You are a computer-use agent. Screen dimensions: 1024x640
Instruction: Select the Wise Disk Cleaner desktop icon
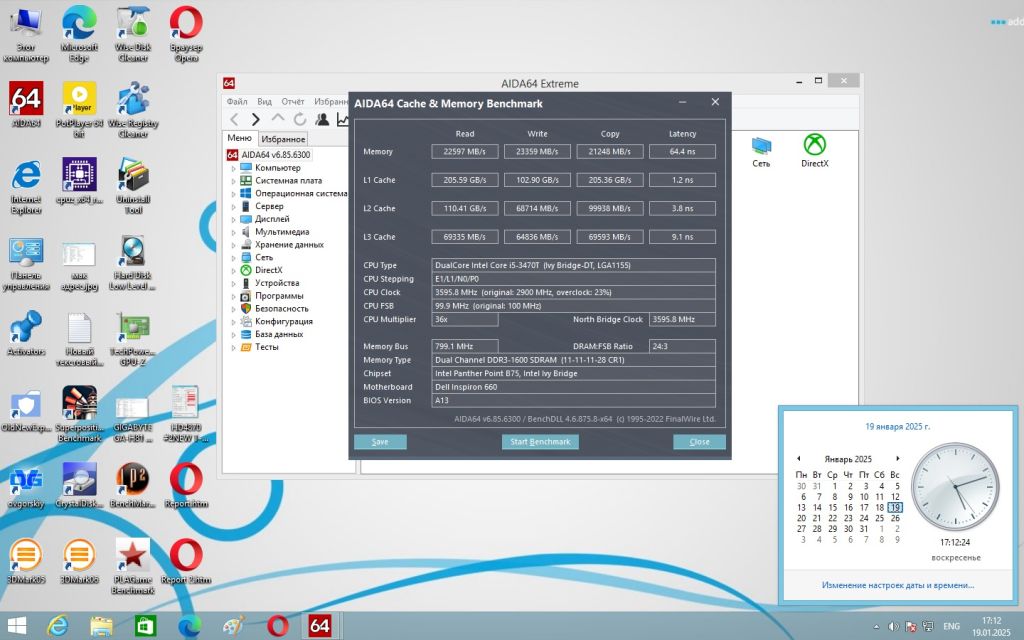[133, 34]
